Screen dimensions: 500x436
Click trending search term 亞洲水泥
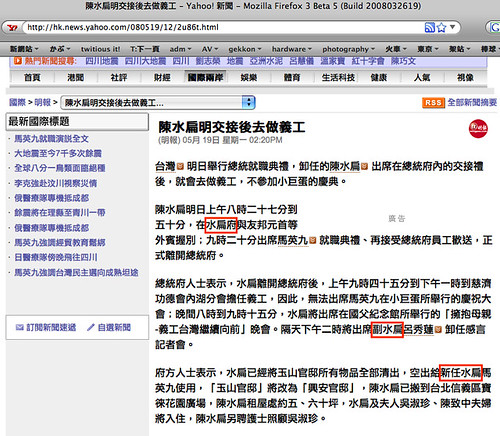click(x=266, y=61)
